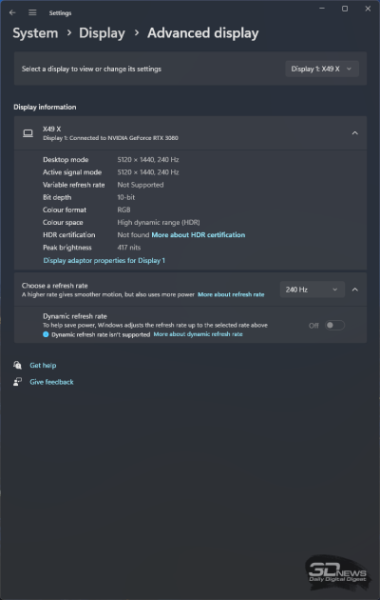Click the Get help link

(43, 365)
